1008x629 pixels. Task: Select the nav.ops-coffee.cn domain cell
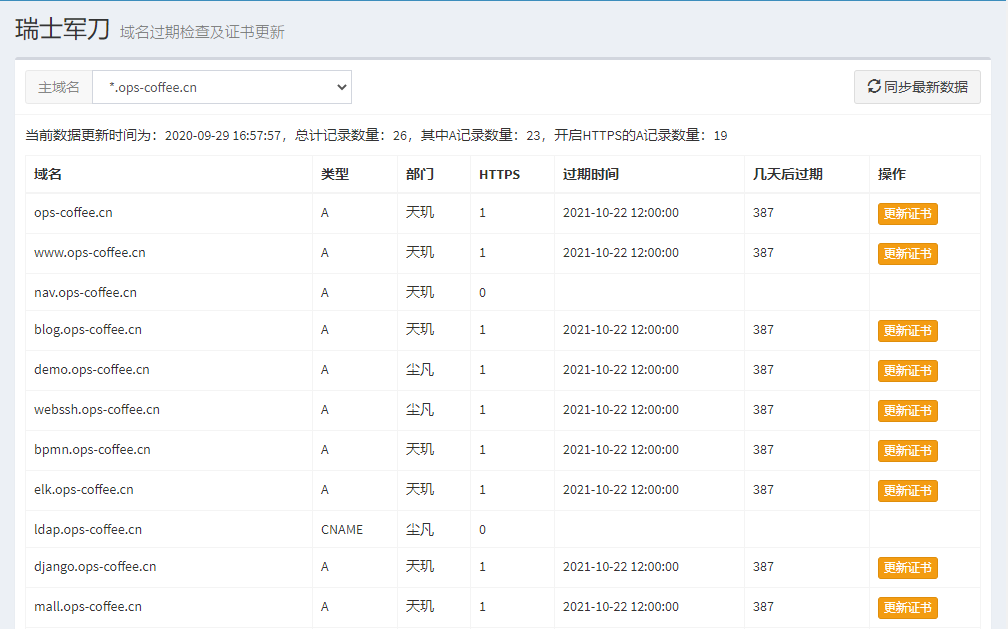[85, 293]
